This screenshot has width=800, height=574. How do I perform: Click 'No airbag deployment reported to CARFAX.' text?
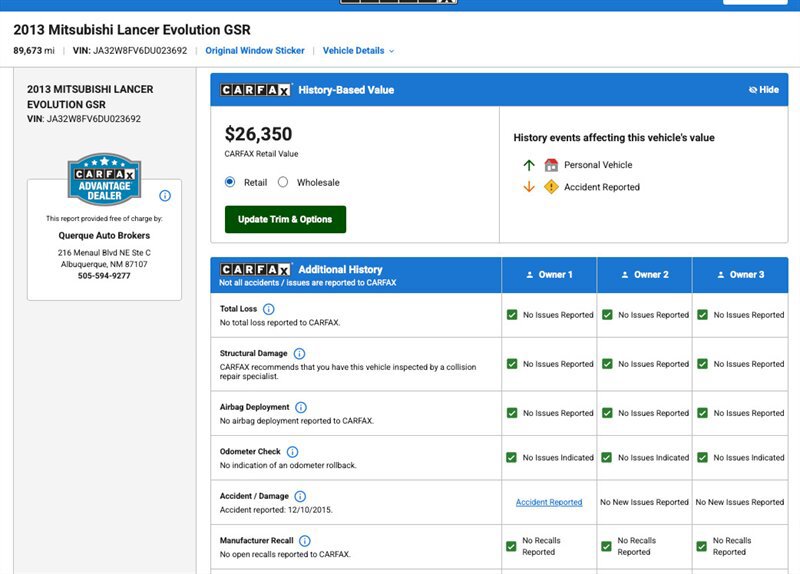pyautogui.click(x=297, y=421)
